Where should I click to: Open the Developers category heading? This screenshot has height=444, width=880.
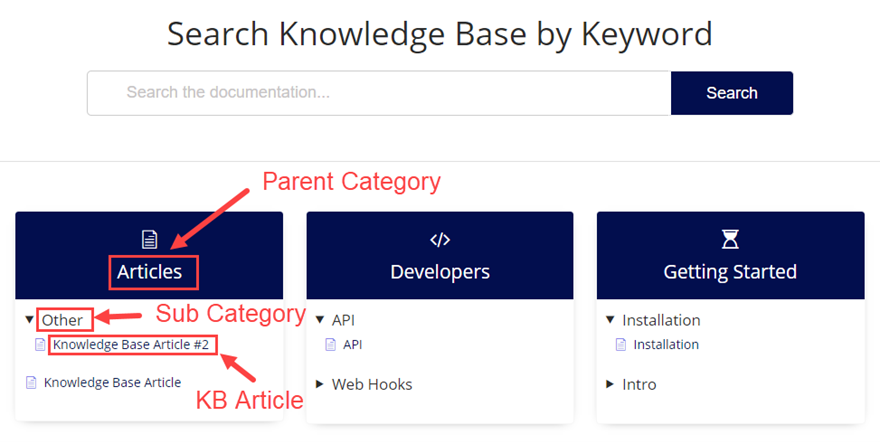440,271
